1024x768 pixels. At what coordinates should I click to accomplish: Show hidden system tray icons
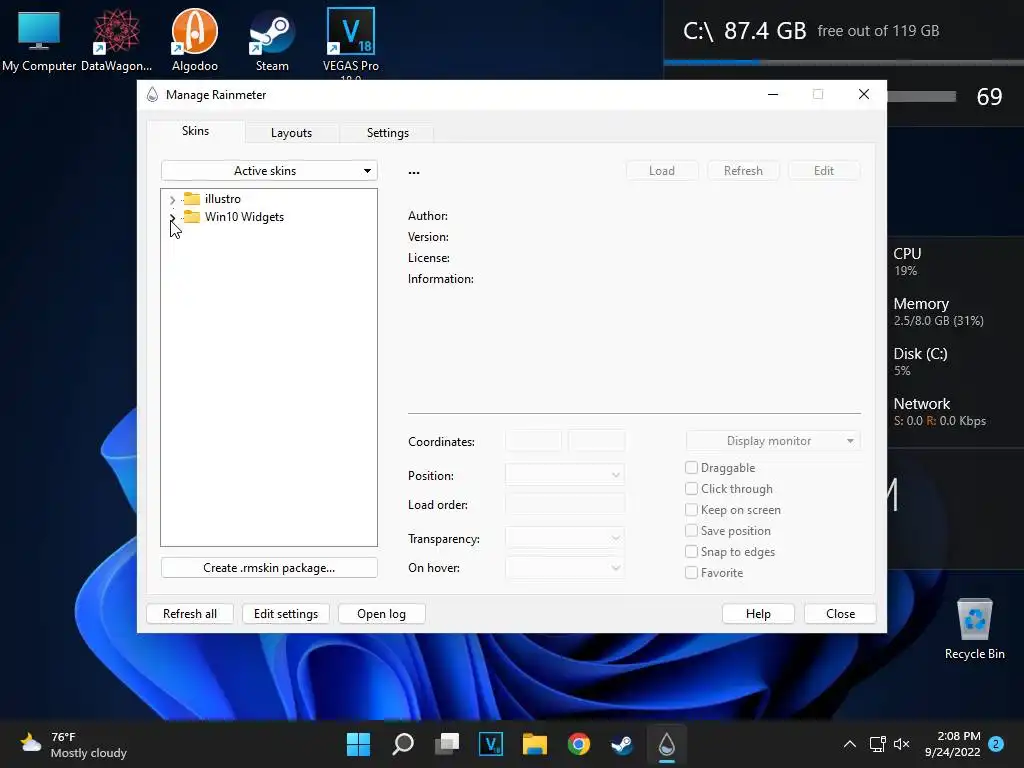(x=850, y=744)
